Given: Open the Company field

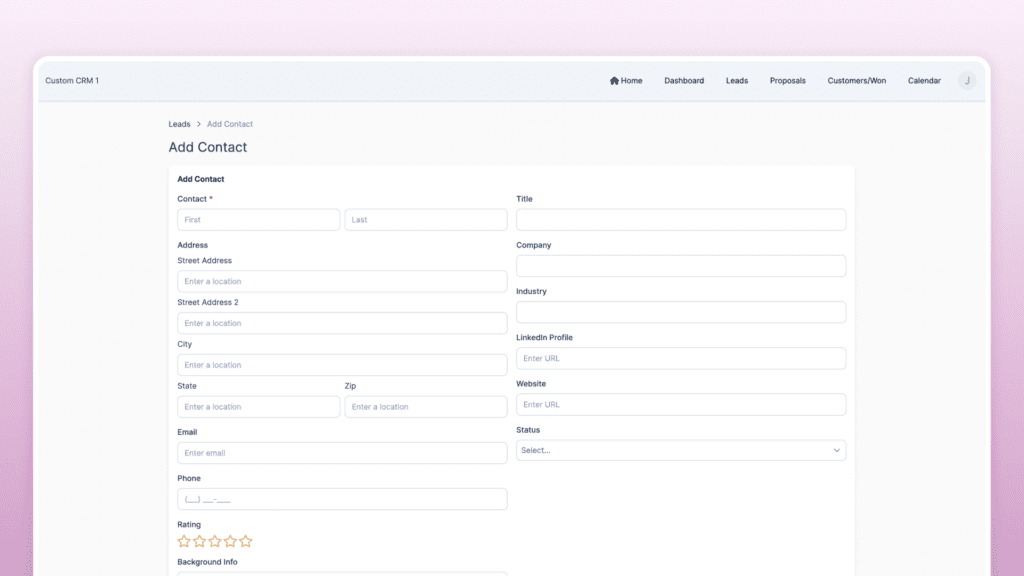Looking at the screenshot, I should point(680,265).
